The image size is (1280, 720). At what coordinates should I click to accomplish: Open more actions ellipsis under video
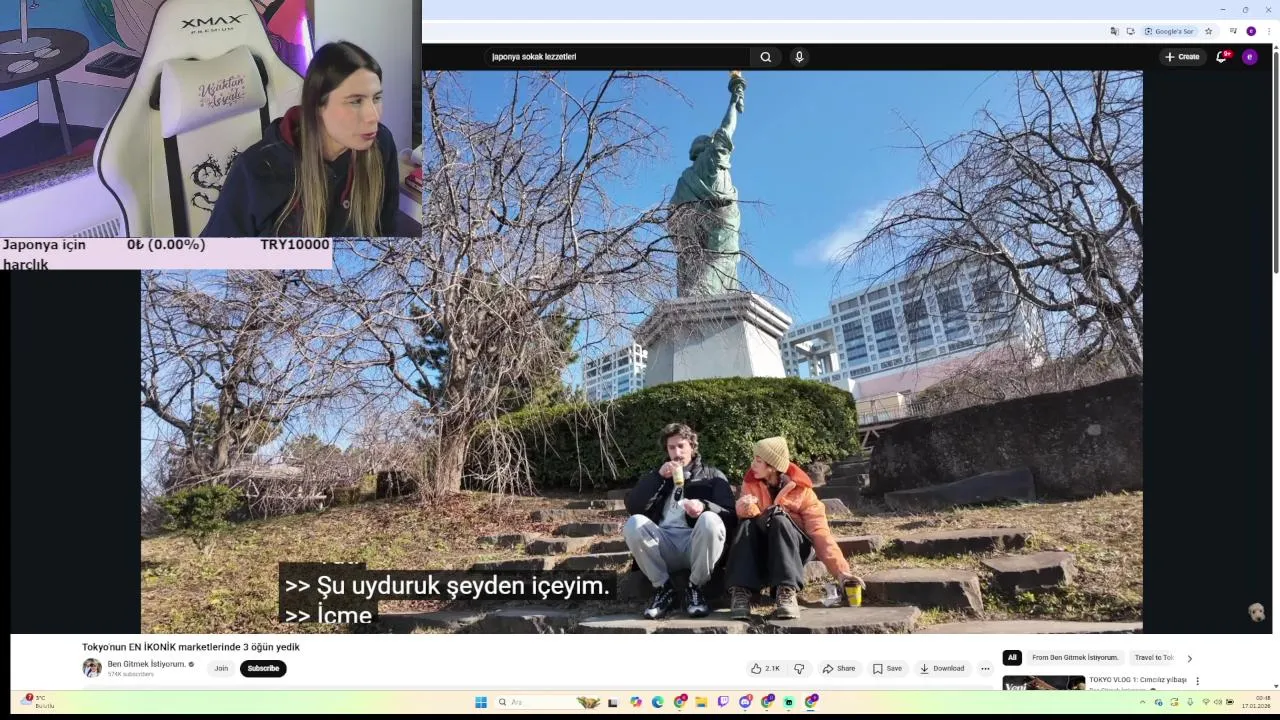[985, 668]
